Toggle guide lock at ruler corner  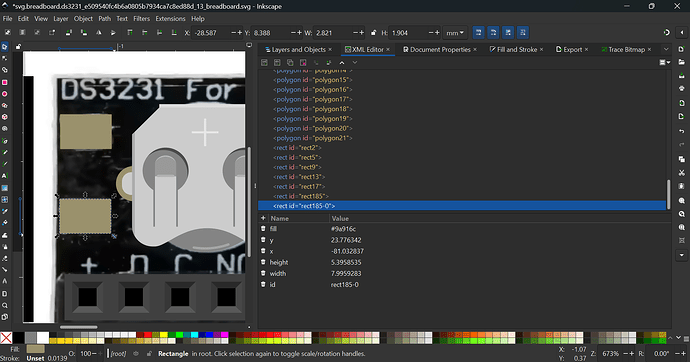(18, 46)
